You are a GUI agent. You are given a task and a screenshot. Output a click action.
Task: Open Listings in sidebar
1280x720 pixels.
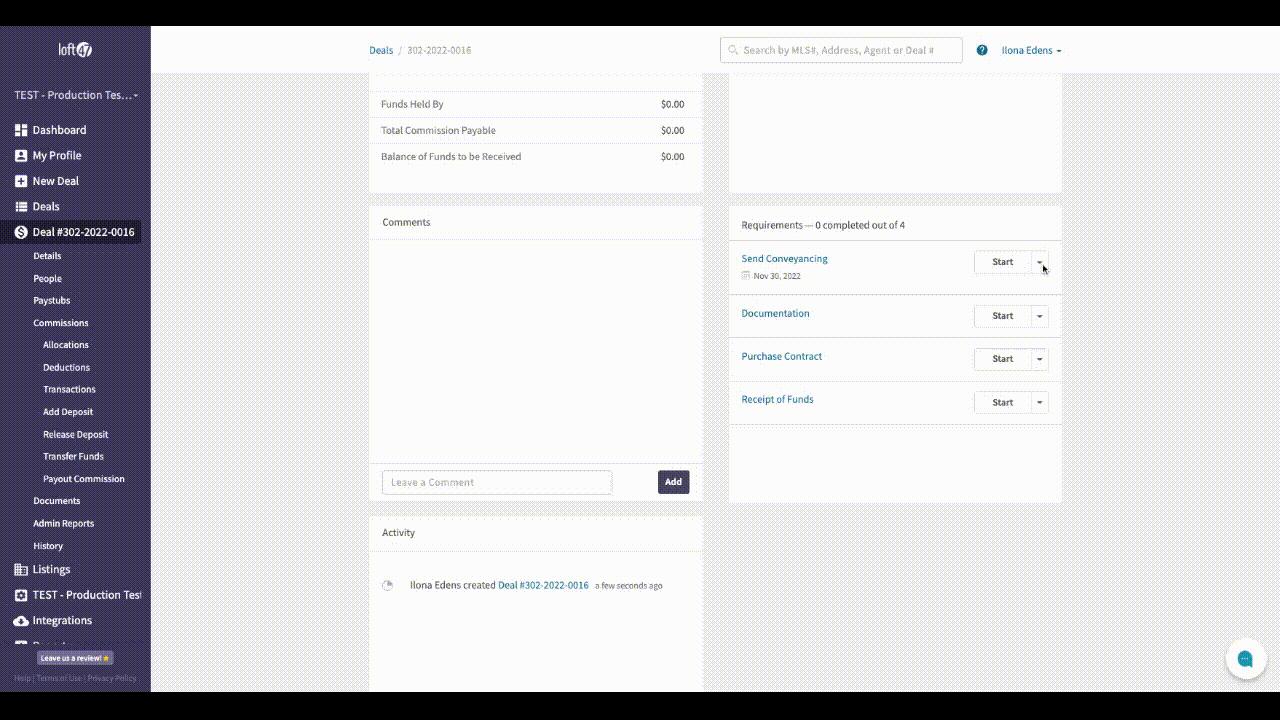[x=51, y=569]
